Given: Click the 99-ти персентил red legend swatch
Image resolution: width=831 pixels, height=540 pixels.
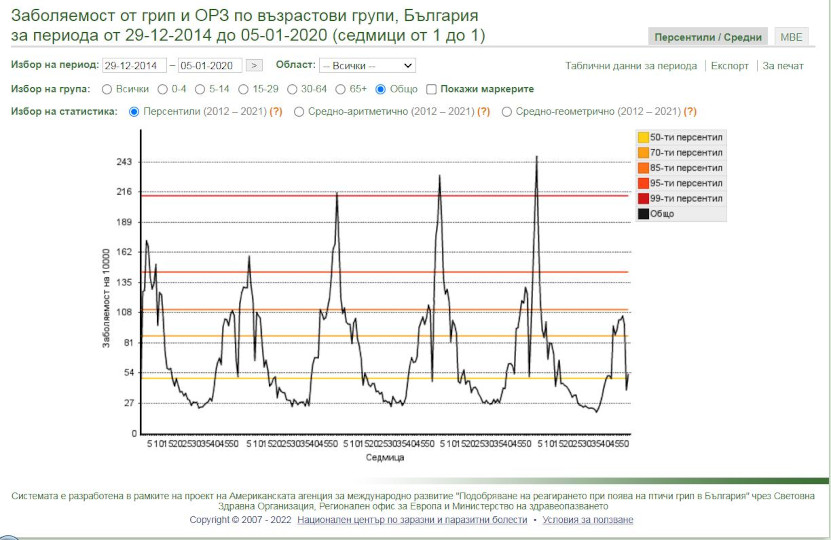Looking at the screenshot, I should point(643,199).
